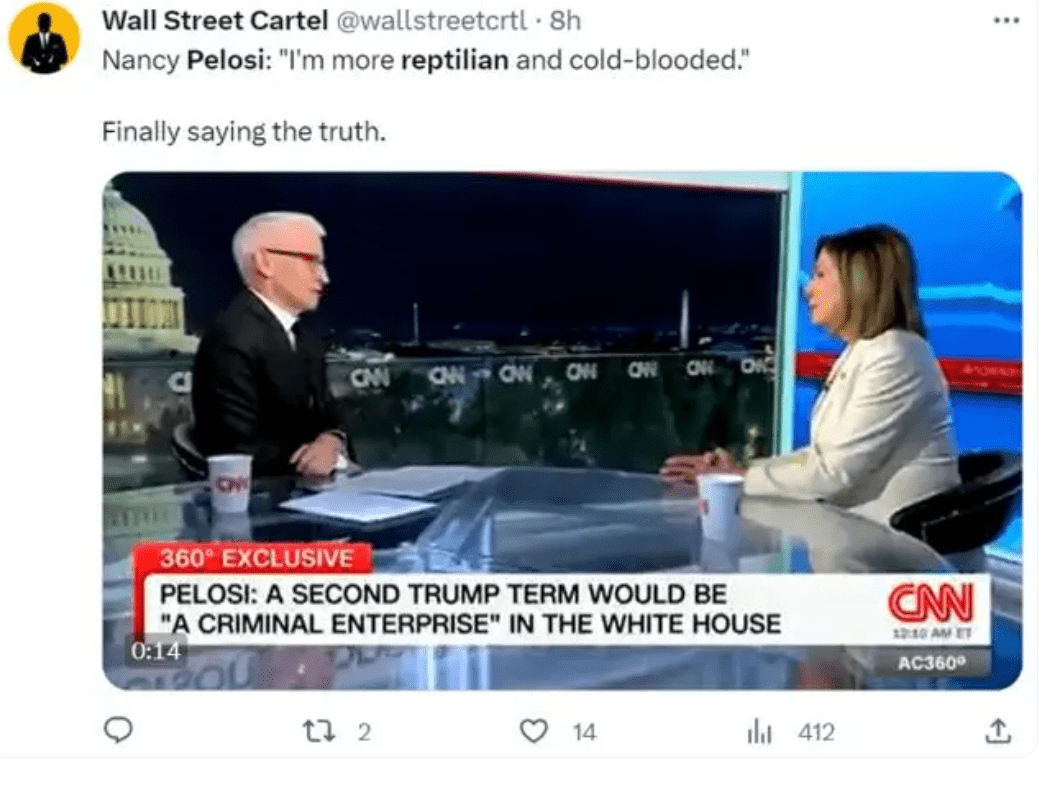This screenshot has height=802, width=1050.
Task: Repost using the retweet arrows icon
Action: [x=319, y=731]
